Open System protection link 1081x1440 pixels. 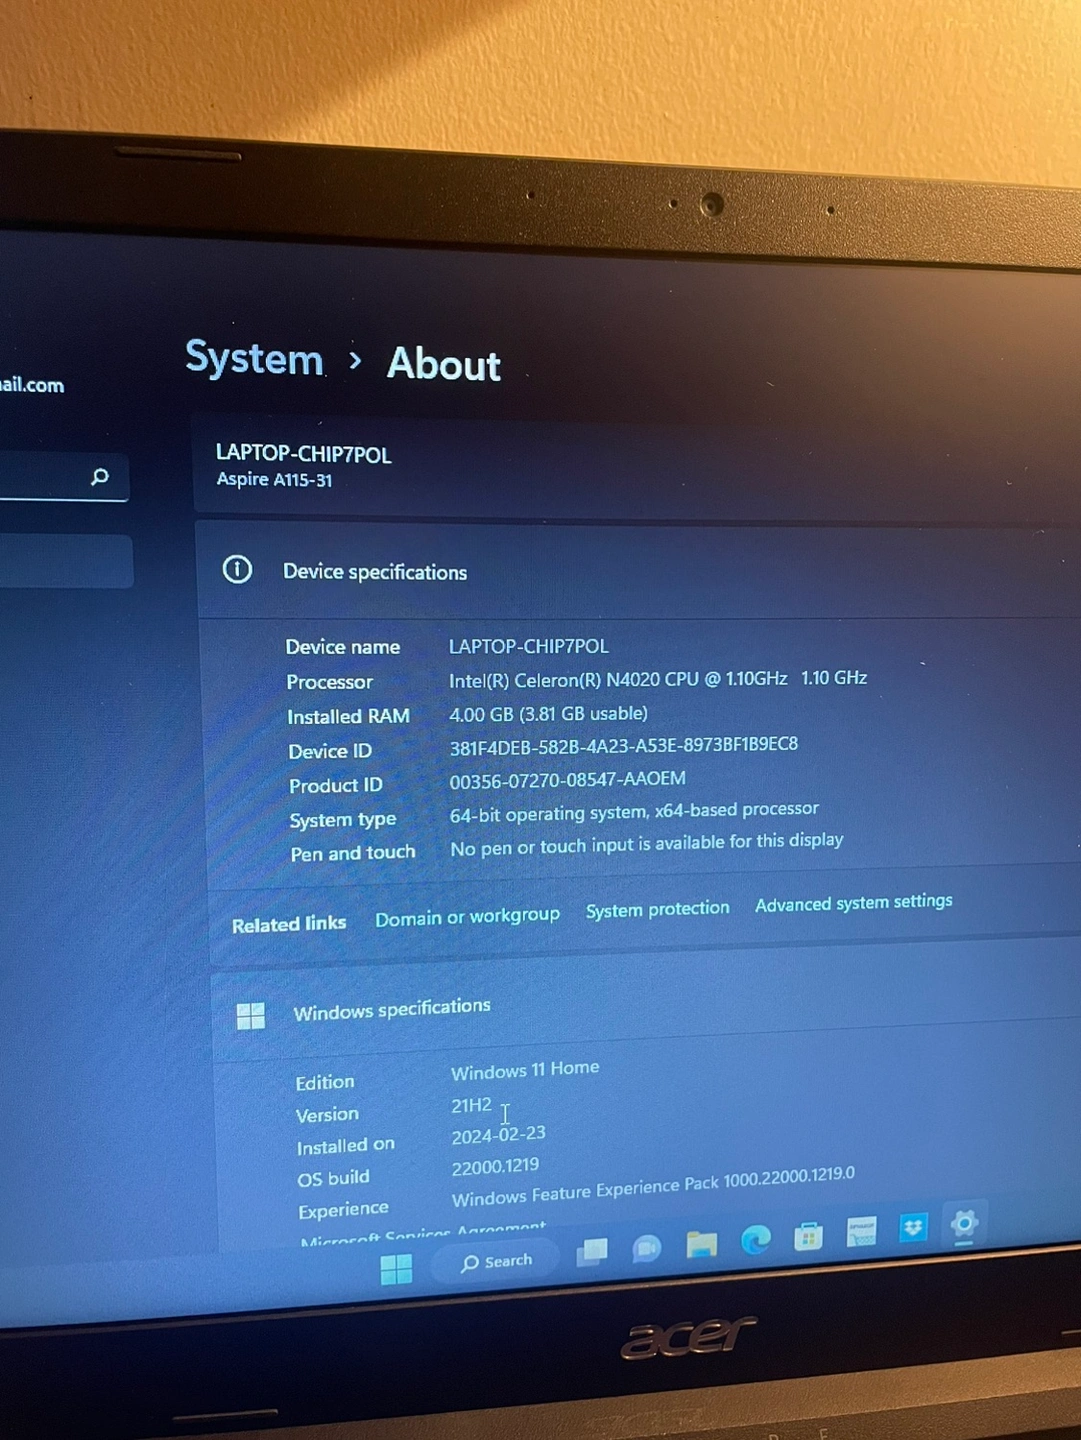(x=657, y=909)
